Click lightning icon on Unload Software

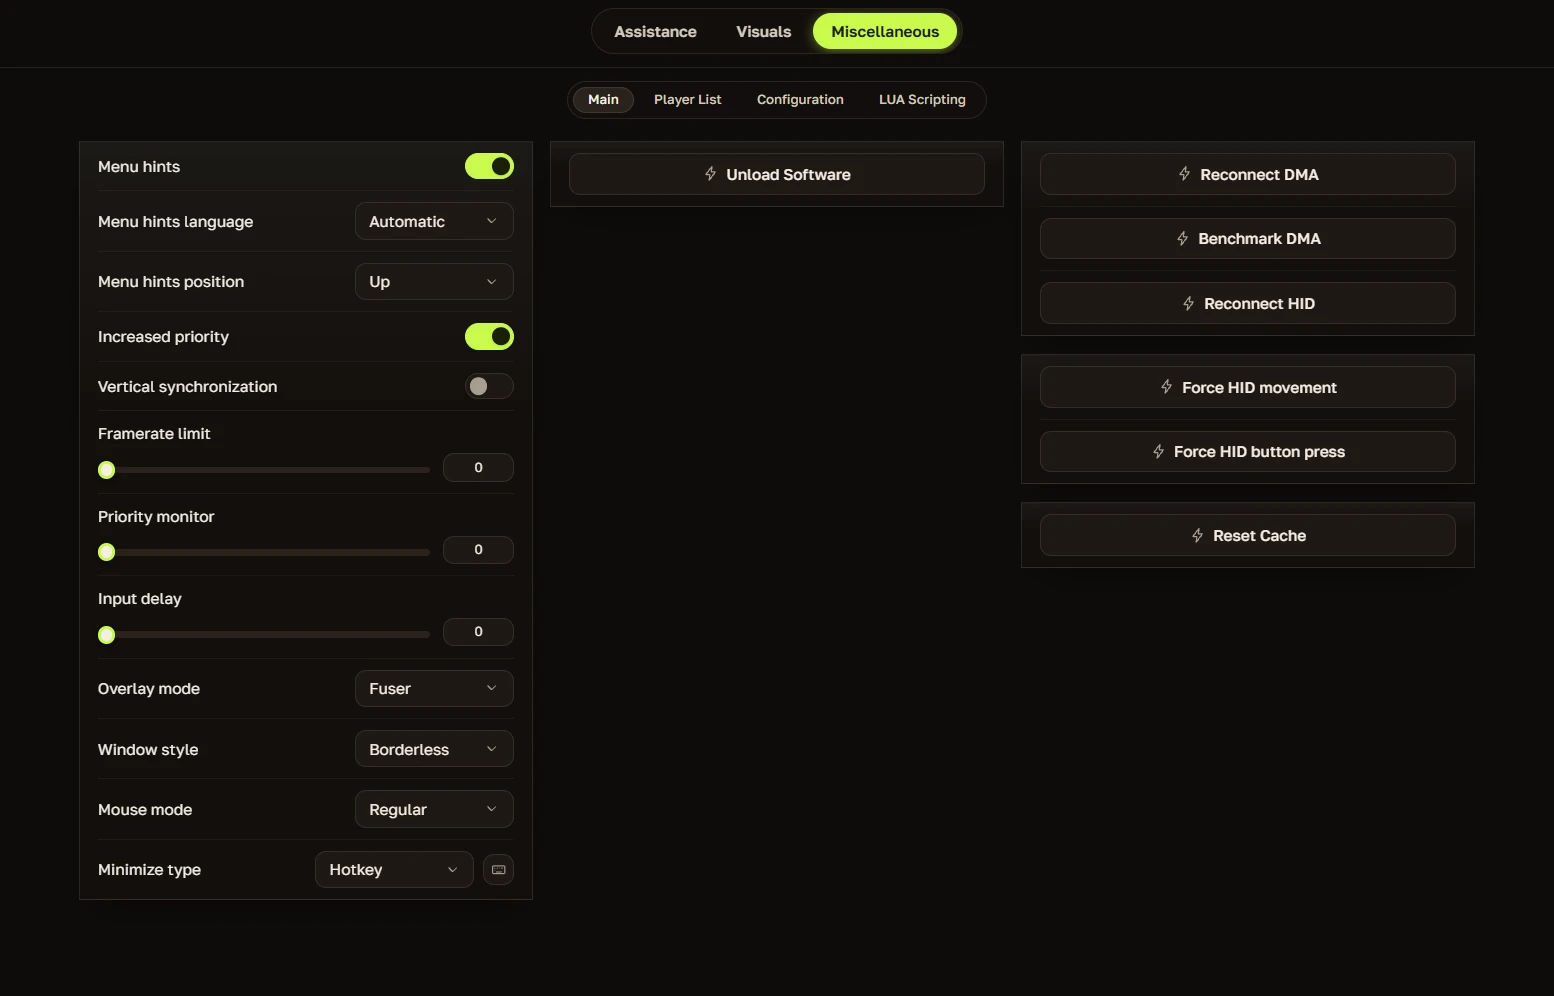pos(710,174)
